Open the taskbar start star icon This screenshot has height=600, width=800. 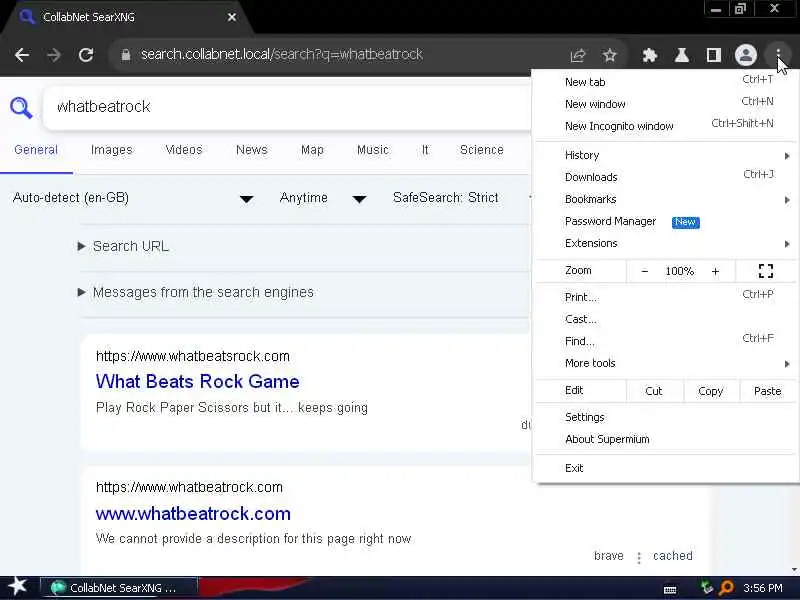pos(18,587)
